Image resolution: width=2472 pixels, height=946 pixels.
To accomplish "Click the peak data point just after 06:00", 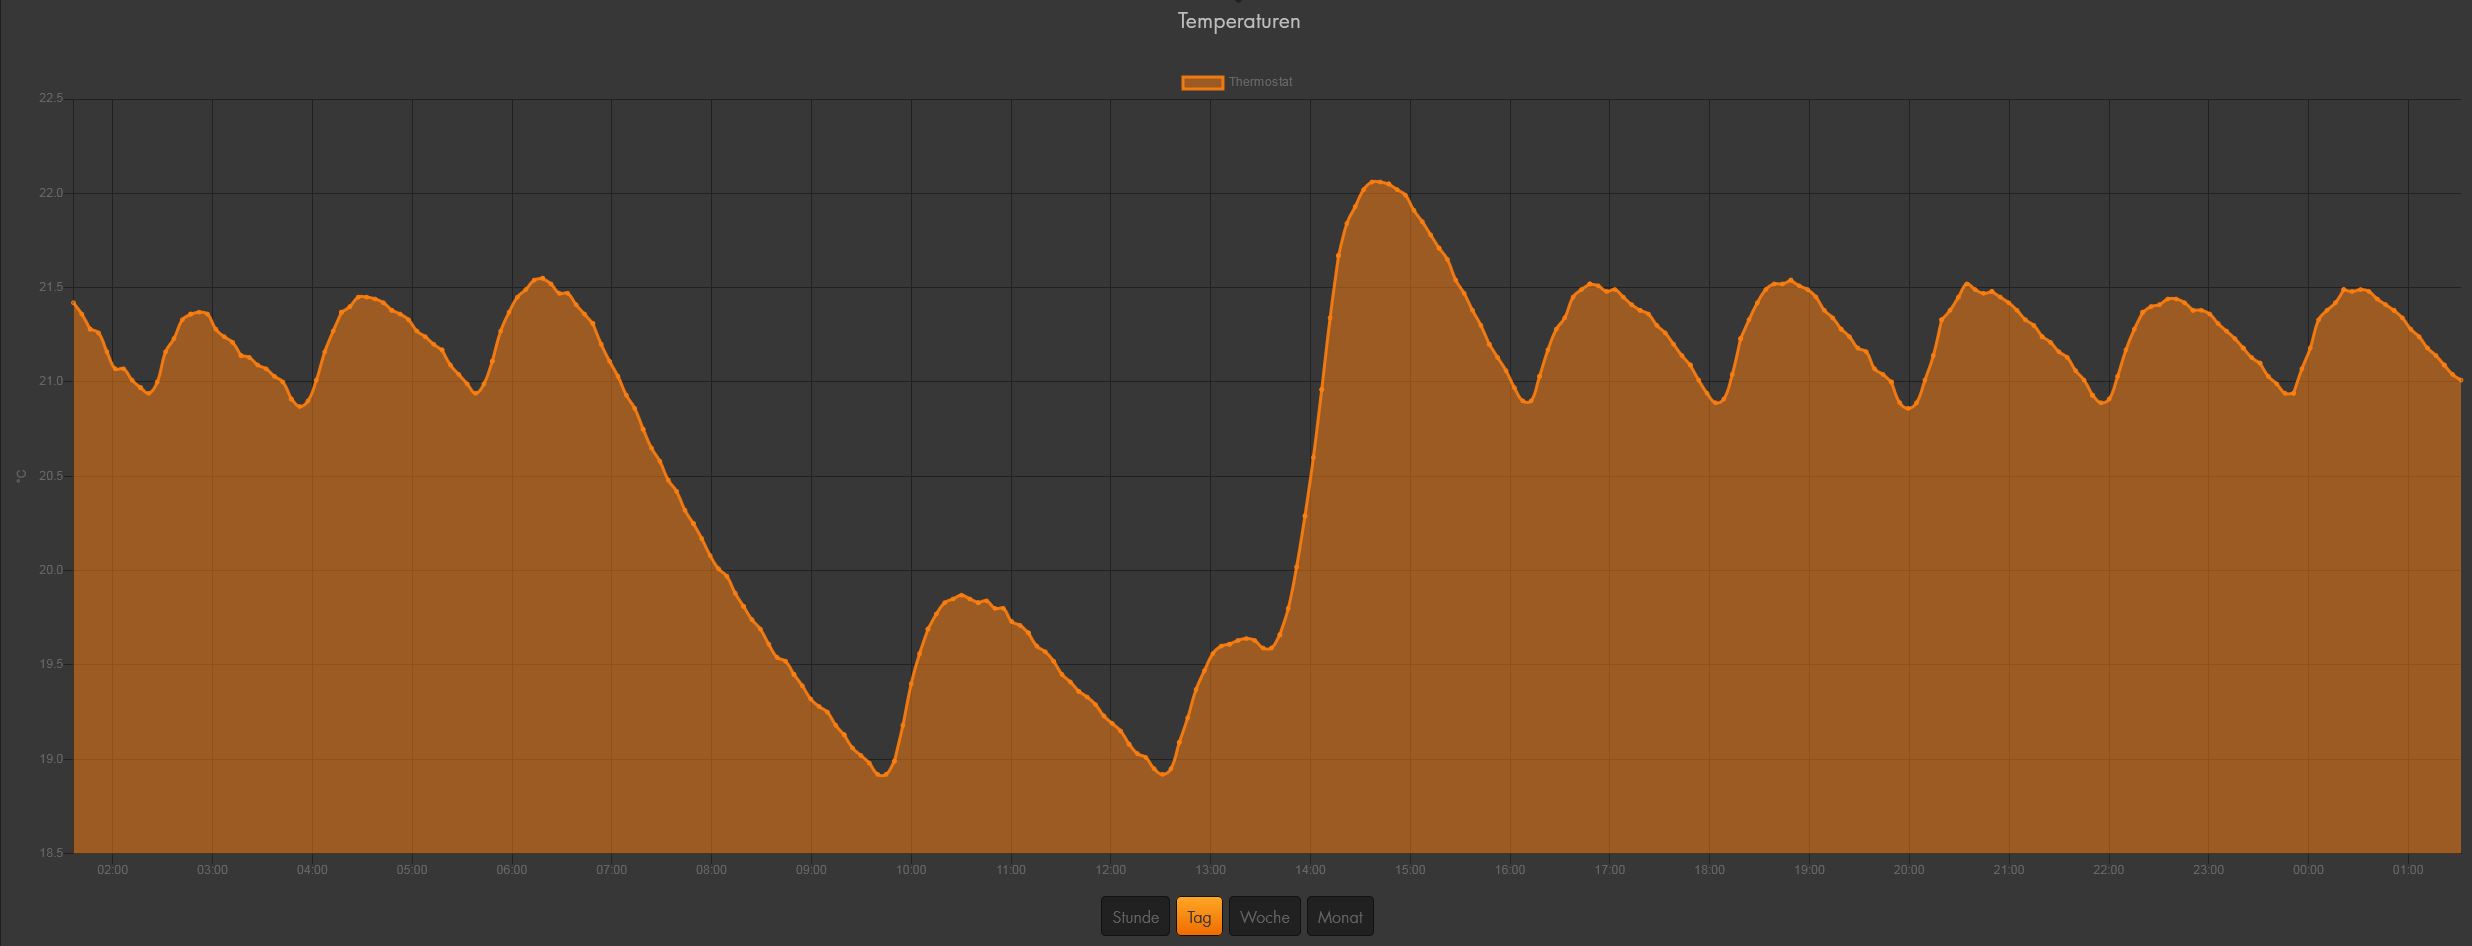I will (x=542, y=278).
